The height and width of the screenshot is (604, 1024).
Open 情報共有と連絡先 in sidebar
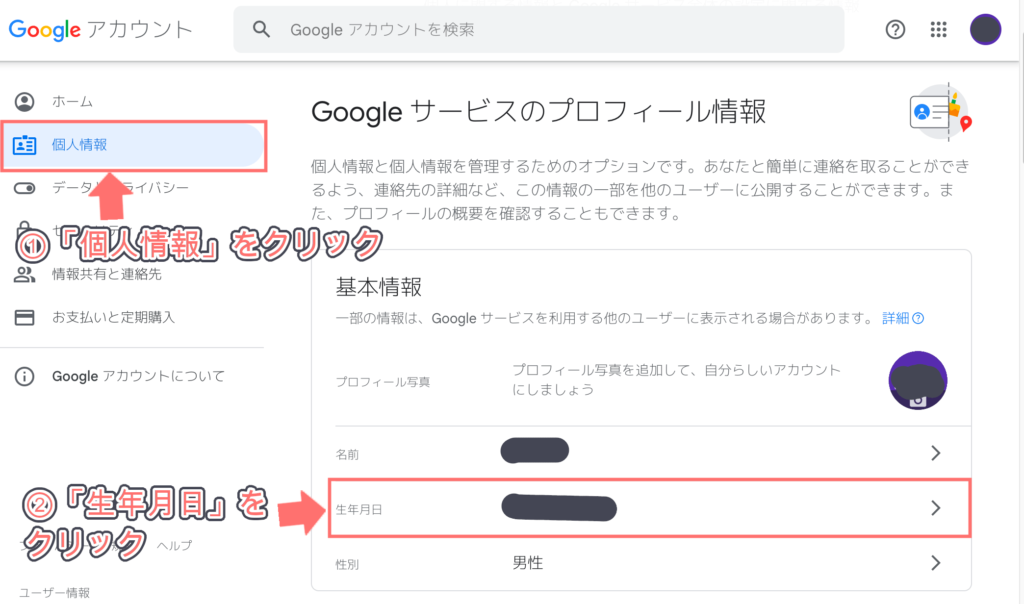coord(107,274)
